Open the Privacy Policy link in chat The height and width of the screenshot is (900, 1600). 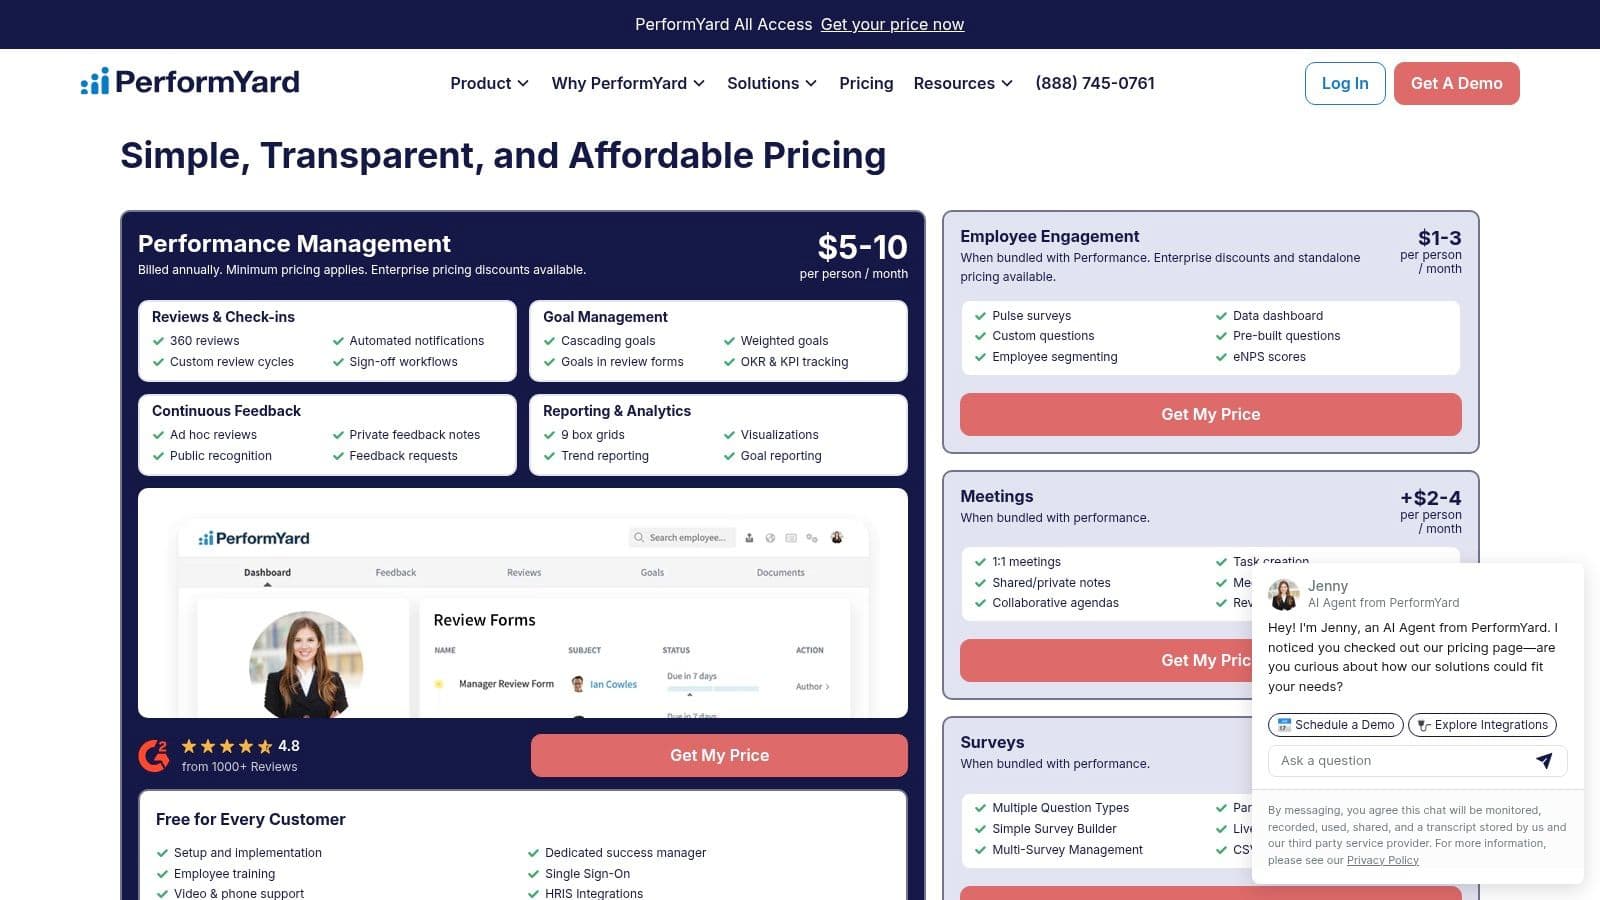pyautogui.click(x=1382, y=860)
